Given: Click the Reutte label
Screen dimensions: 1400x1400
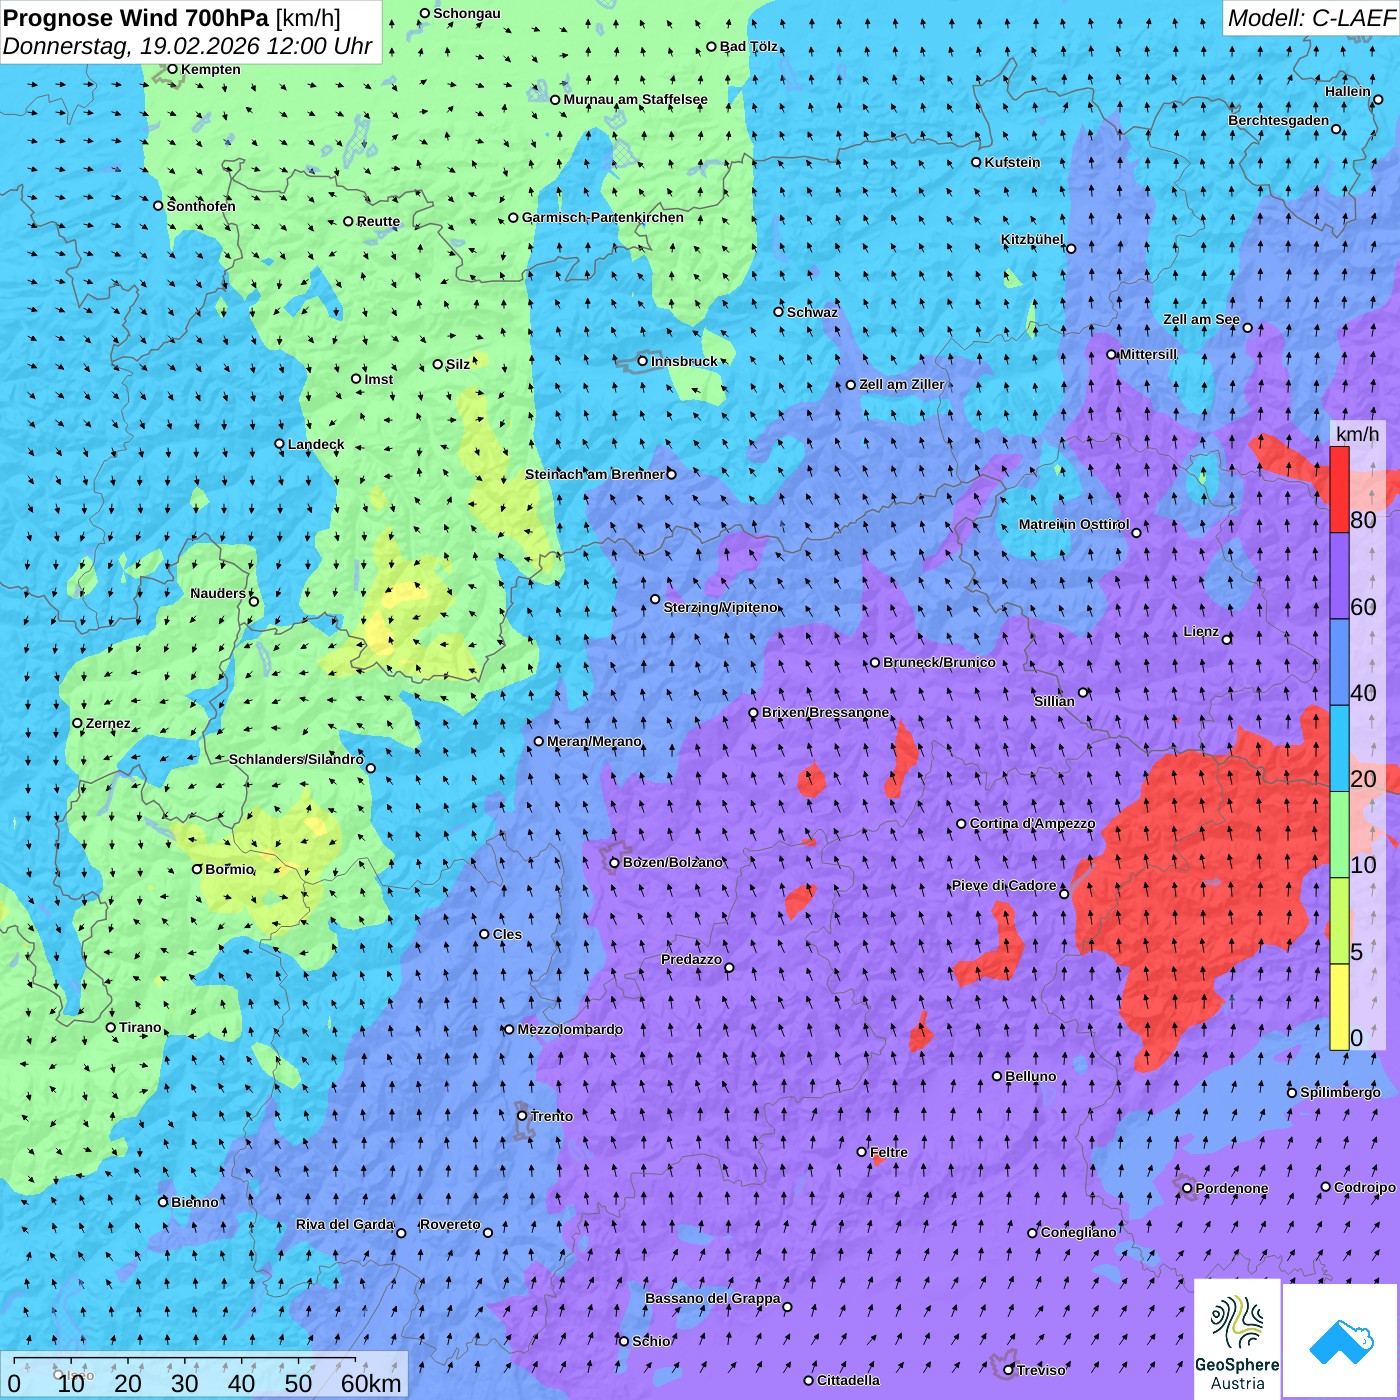Looking at the screenshot, I should pos(378,221).
